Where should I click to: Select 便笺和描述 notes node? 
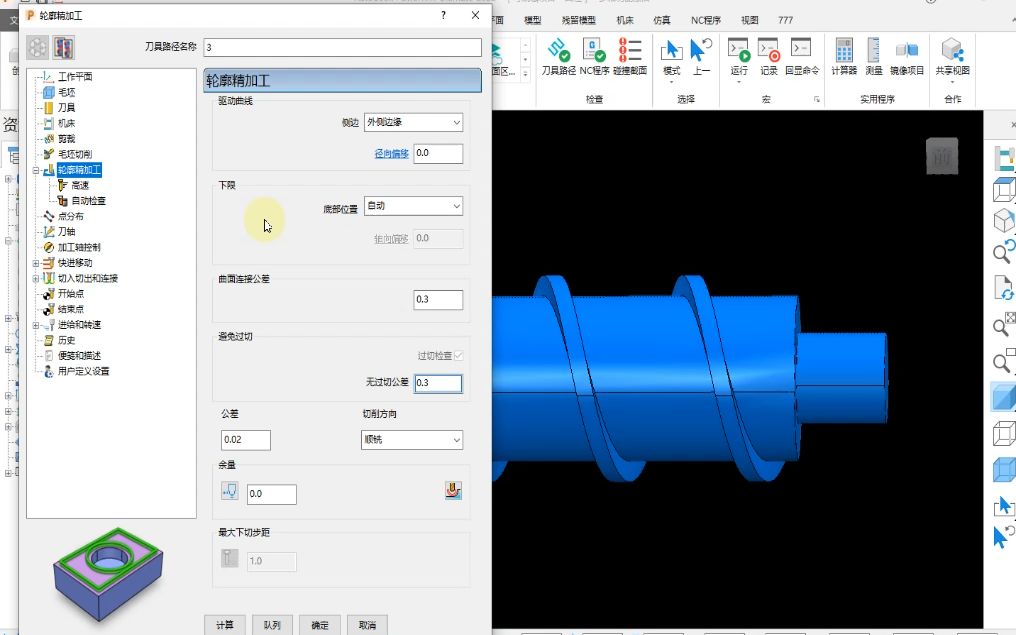click(78, 356)
